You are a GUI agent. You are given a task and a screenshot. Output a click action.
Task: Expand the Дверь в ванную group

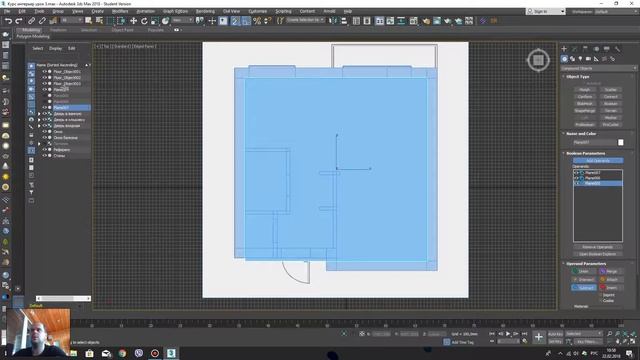[x=39, y=114]
